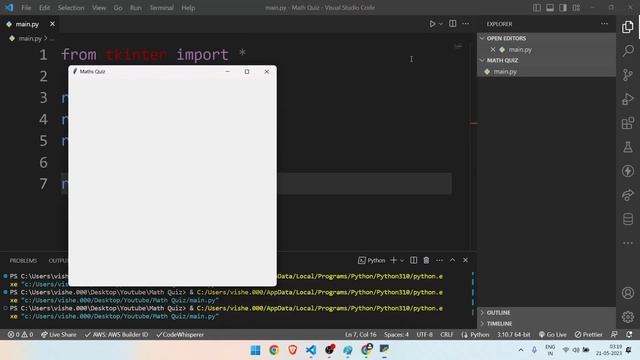The width and height of the screenshot is (640, 360).
Task: Expand the Timeline section
Action: click(x=499, y=324)
